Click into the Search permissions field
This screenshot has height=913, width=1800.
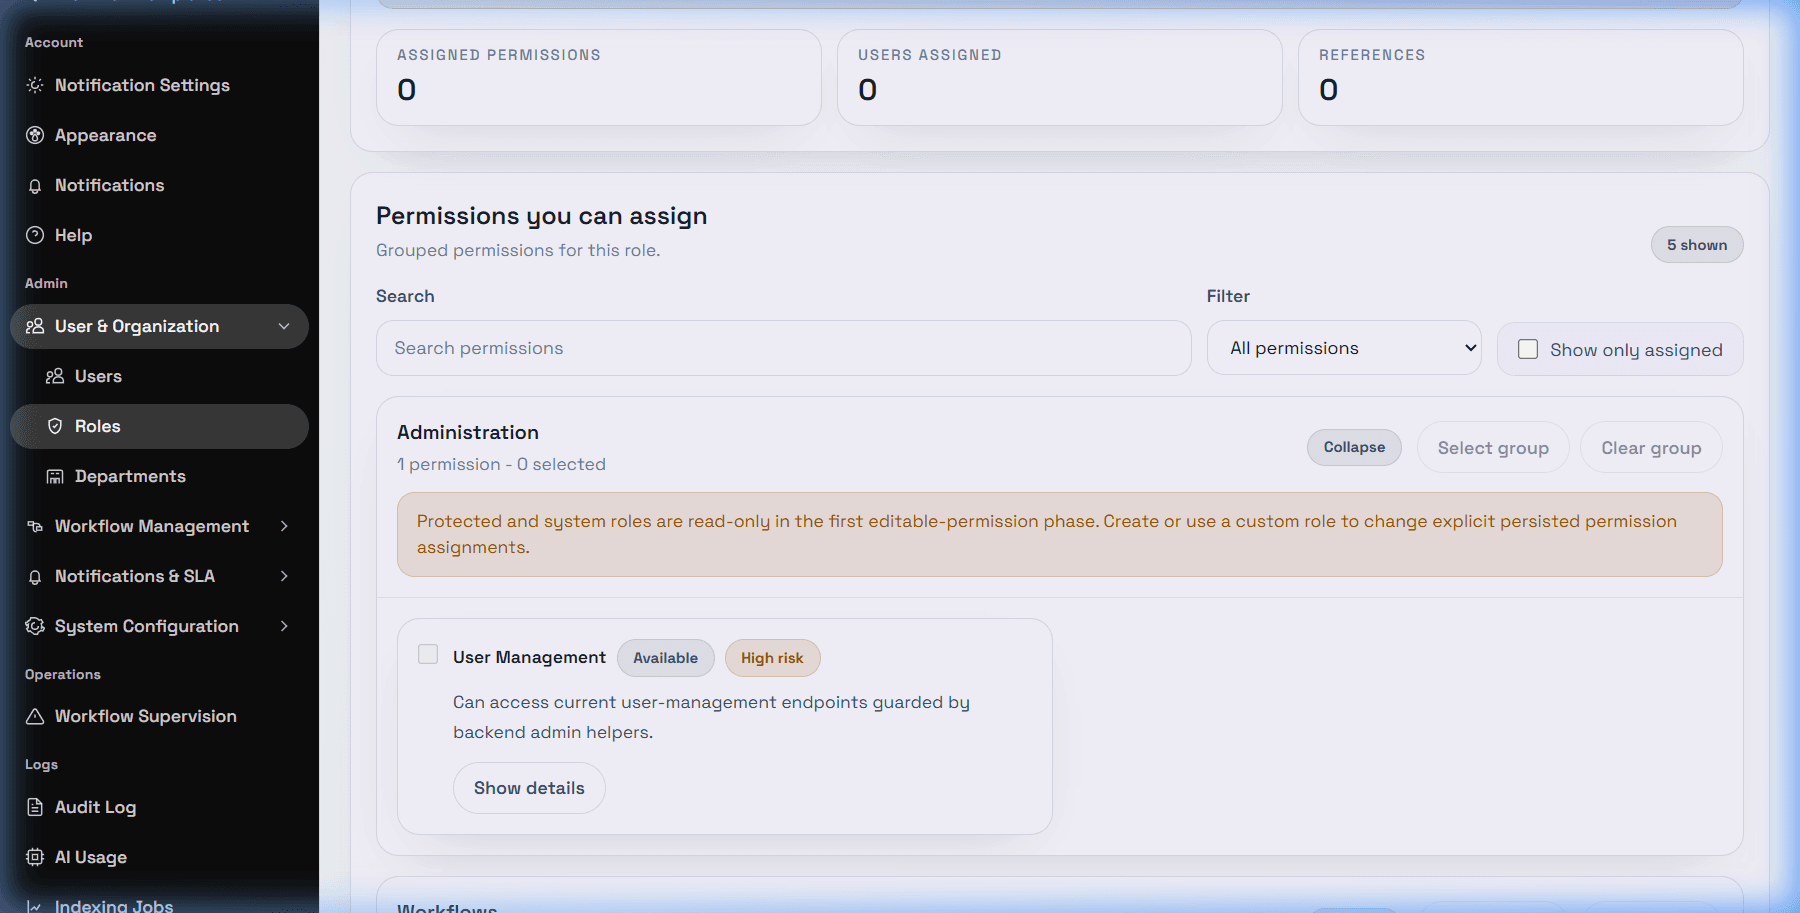783,348
